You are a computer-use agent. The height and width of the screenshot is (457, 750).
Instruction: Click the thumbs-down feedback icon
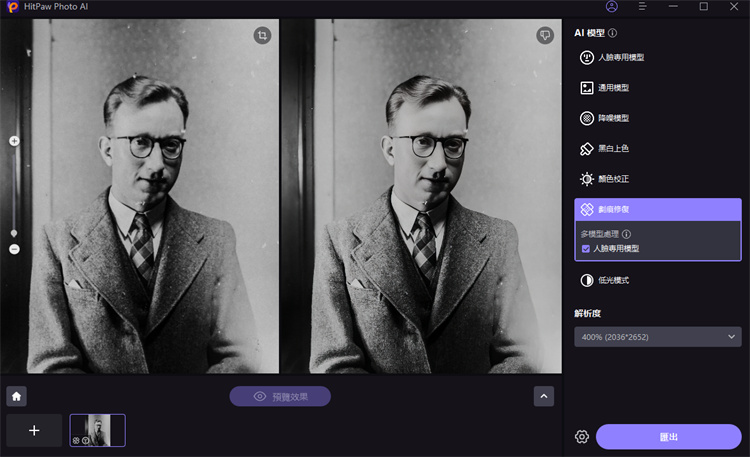tap(544, 35)
